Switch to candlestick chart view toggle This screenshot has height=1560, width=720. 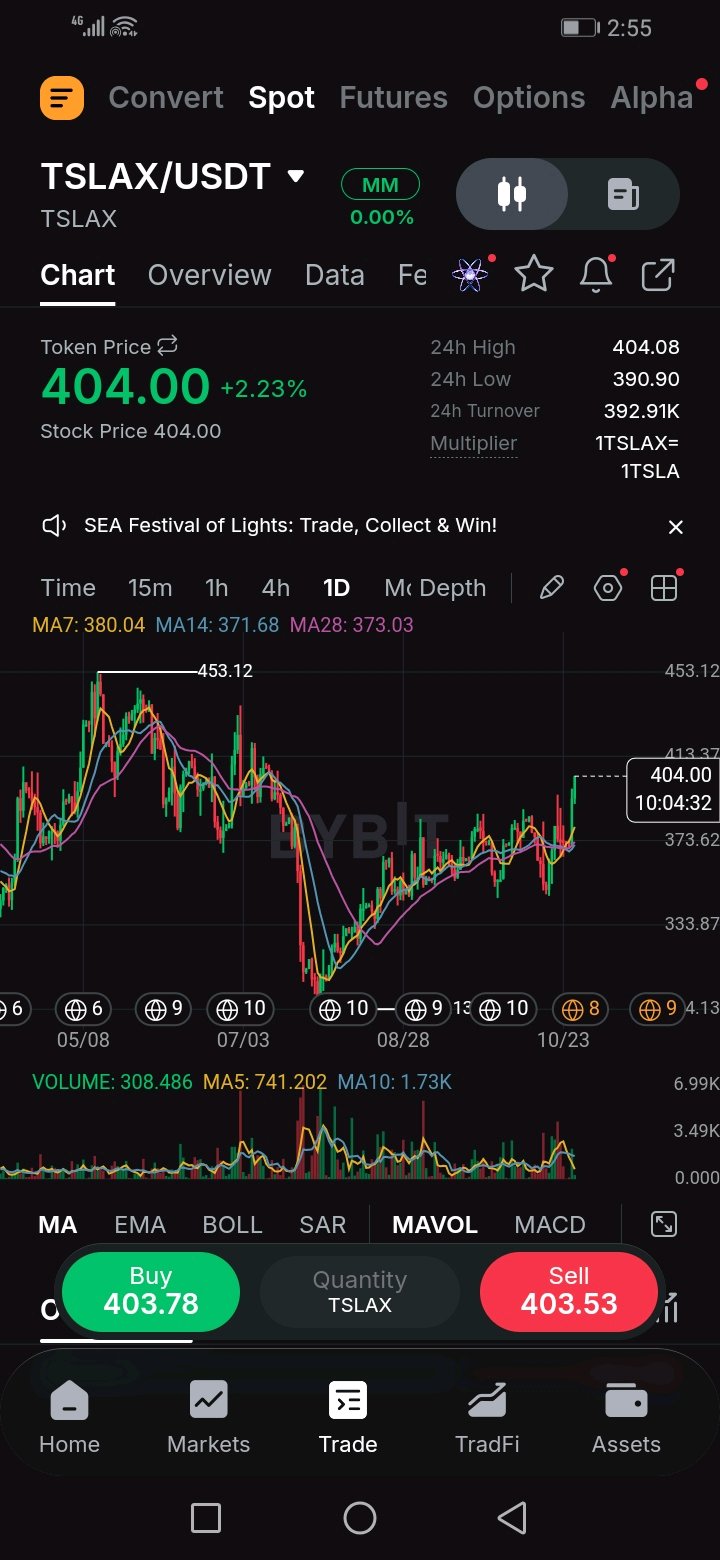point(512,194)
